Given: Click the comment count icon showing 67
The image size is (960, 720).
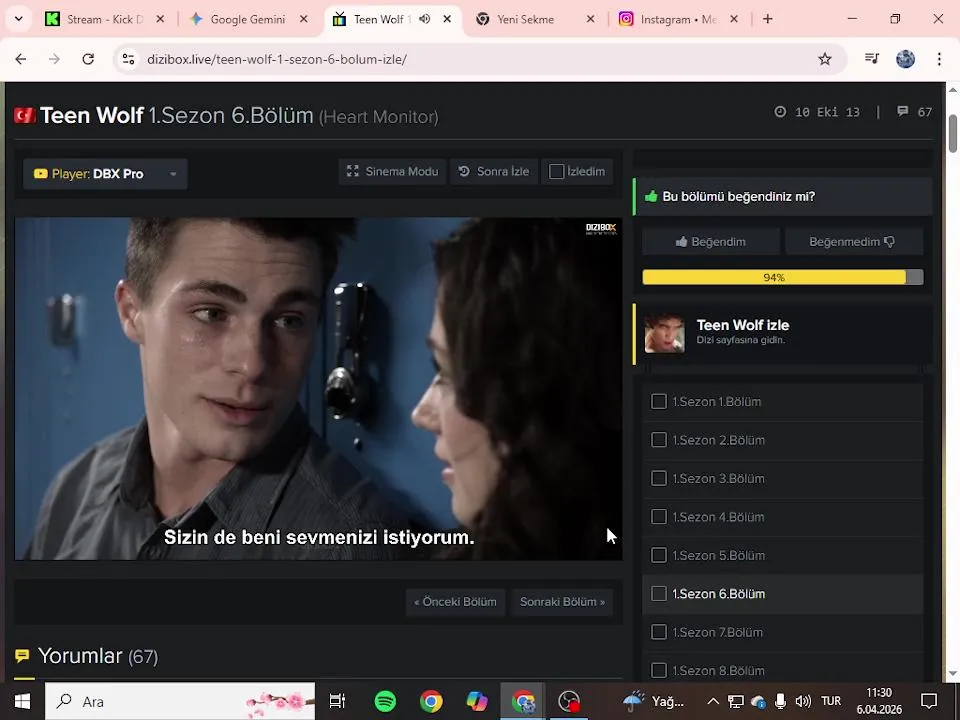Looking at the screenshot, I should click(902, 111).
